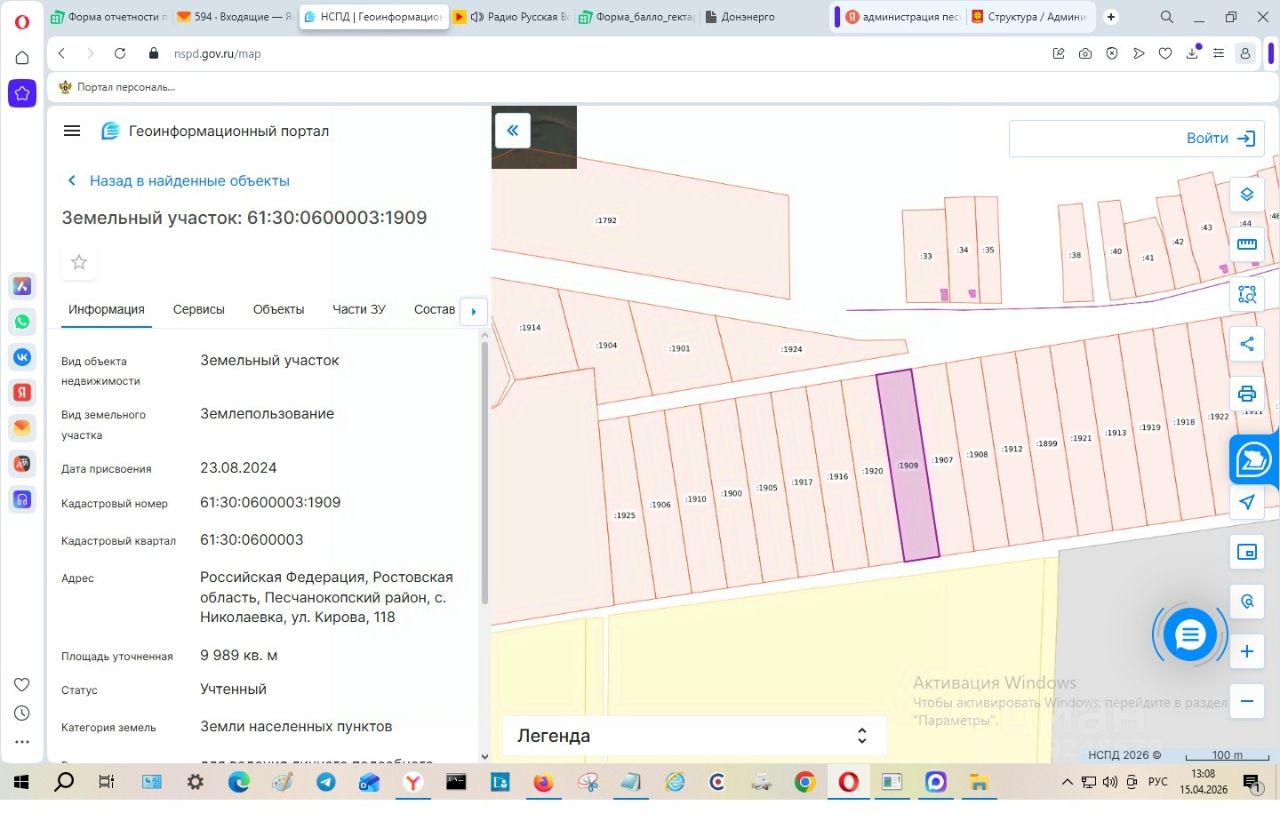
Task: Center map on my location arrow
Action: 1246,502
